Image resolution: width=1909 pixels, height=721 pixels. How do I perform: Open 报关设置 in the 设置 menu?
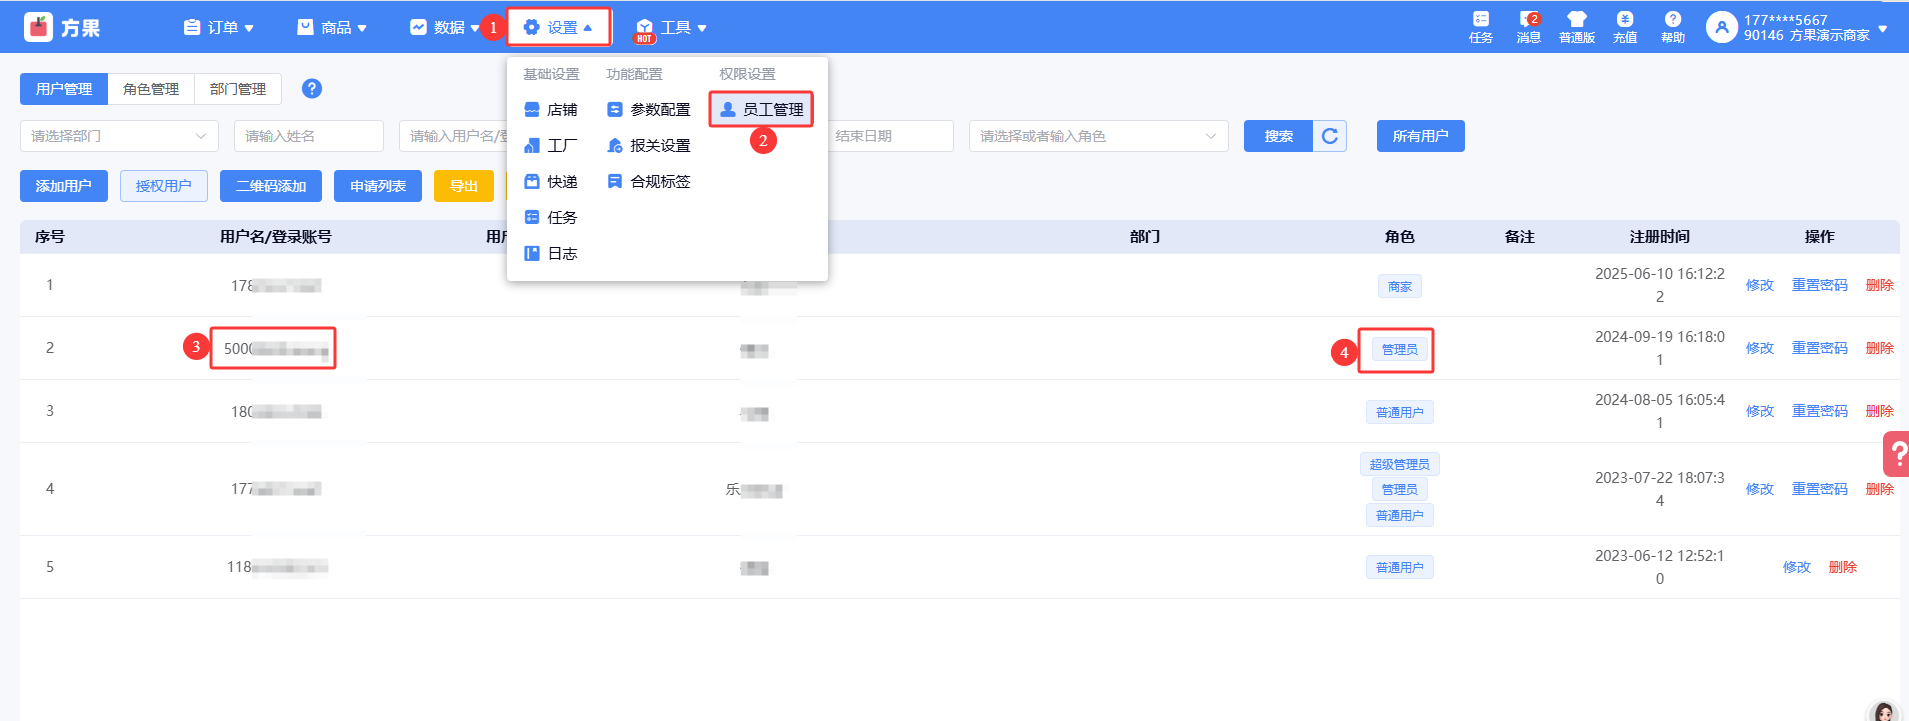tap(649, 146)
